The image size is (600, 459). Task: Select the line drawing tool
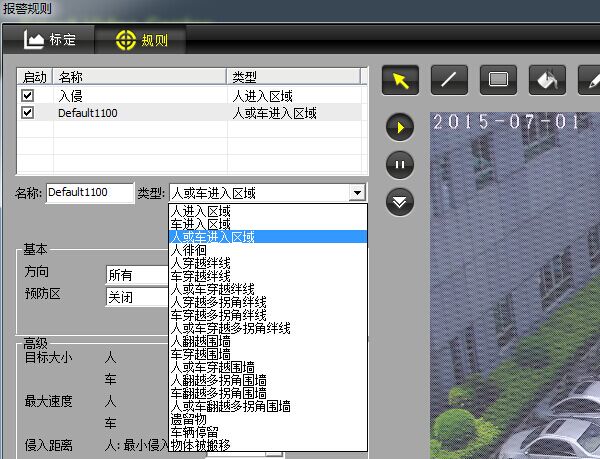point(449,80)
